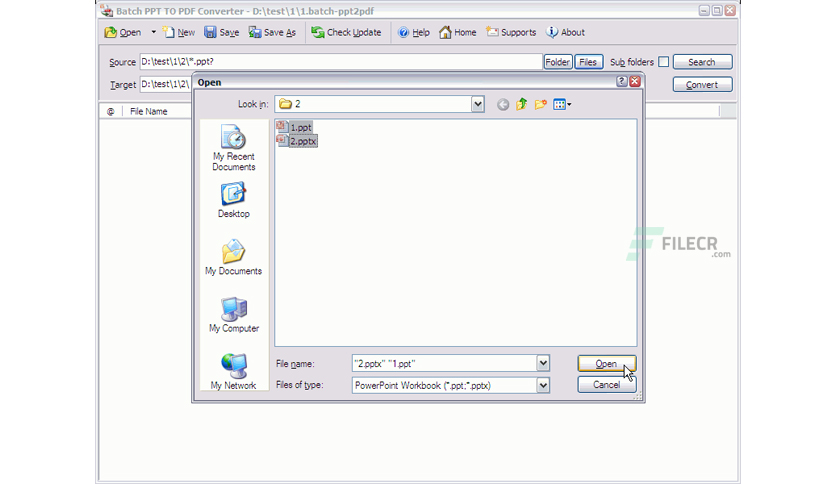
Task: Expand the arrow beside toolbar Open
Action: [154, 32]
